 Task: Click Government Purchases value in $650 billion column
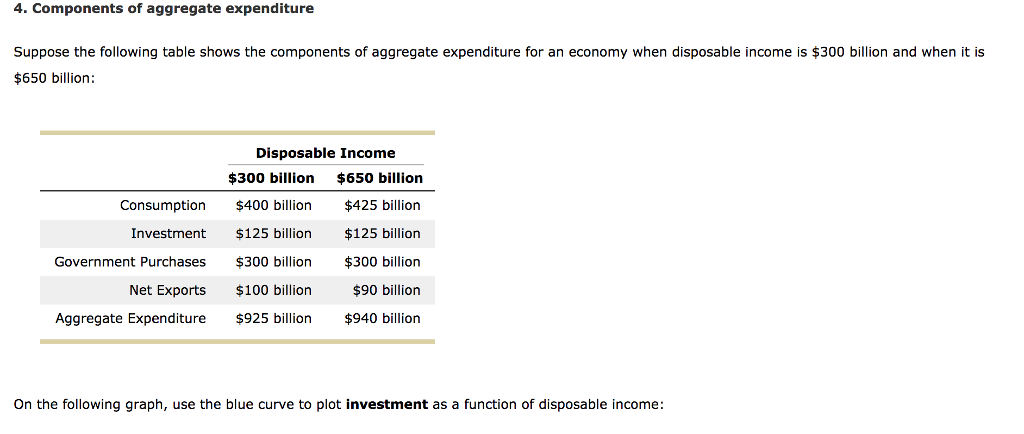pyautogui.click(x=382, y=262)
